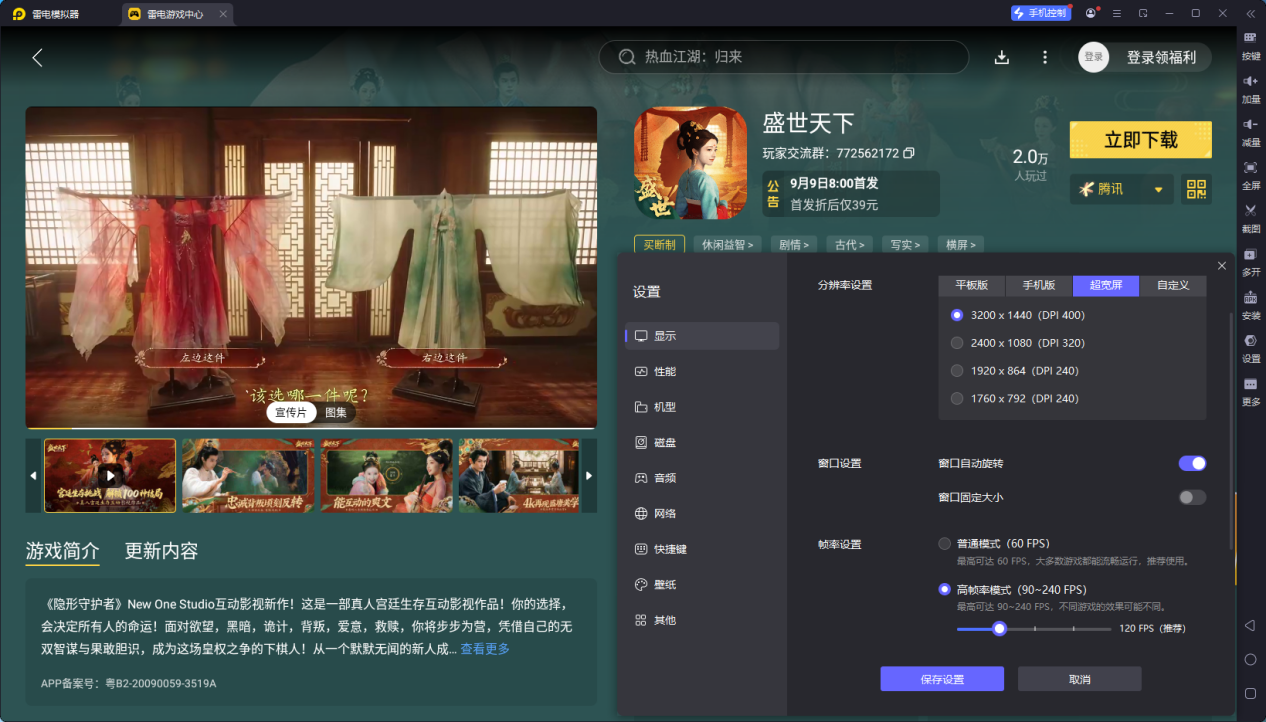1266x722 pixels.
Task: Choose 普通模式 (60 FPS) frame rate
Action: (x=945, y=544)
